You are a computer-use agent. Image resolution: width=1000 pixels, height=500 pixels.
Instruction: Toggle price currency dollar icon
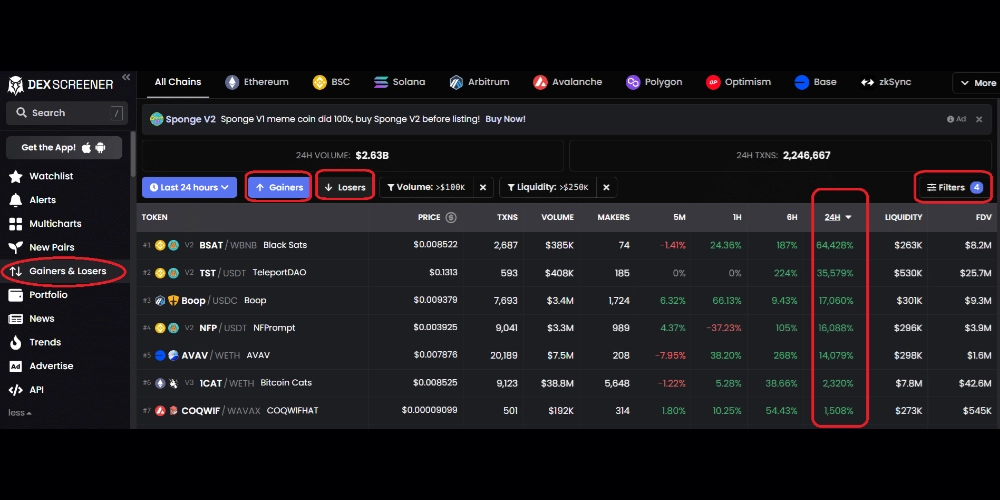[x=451, y=217]
